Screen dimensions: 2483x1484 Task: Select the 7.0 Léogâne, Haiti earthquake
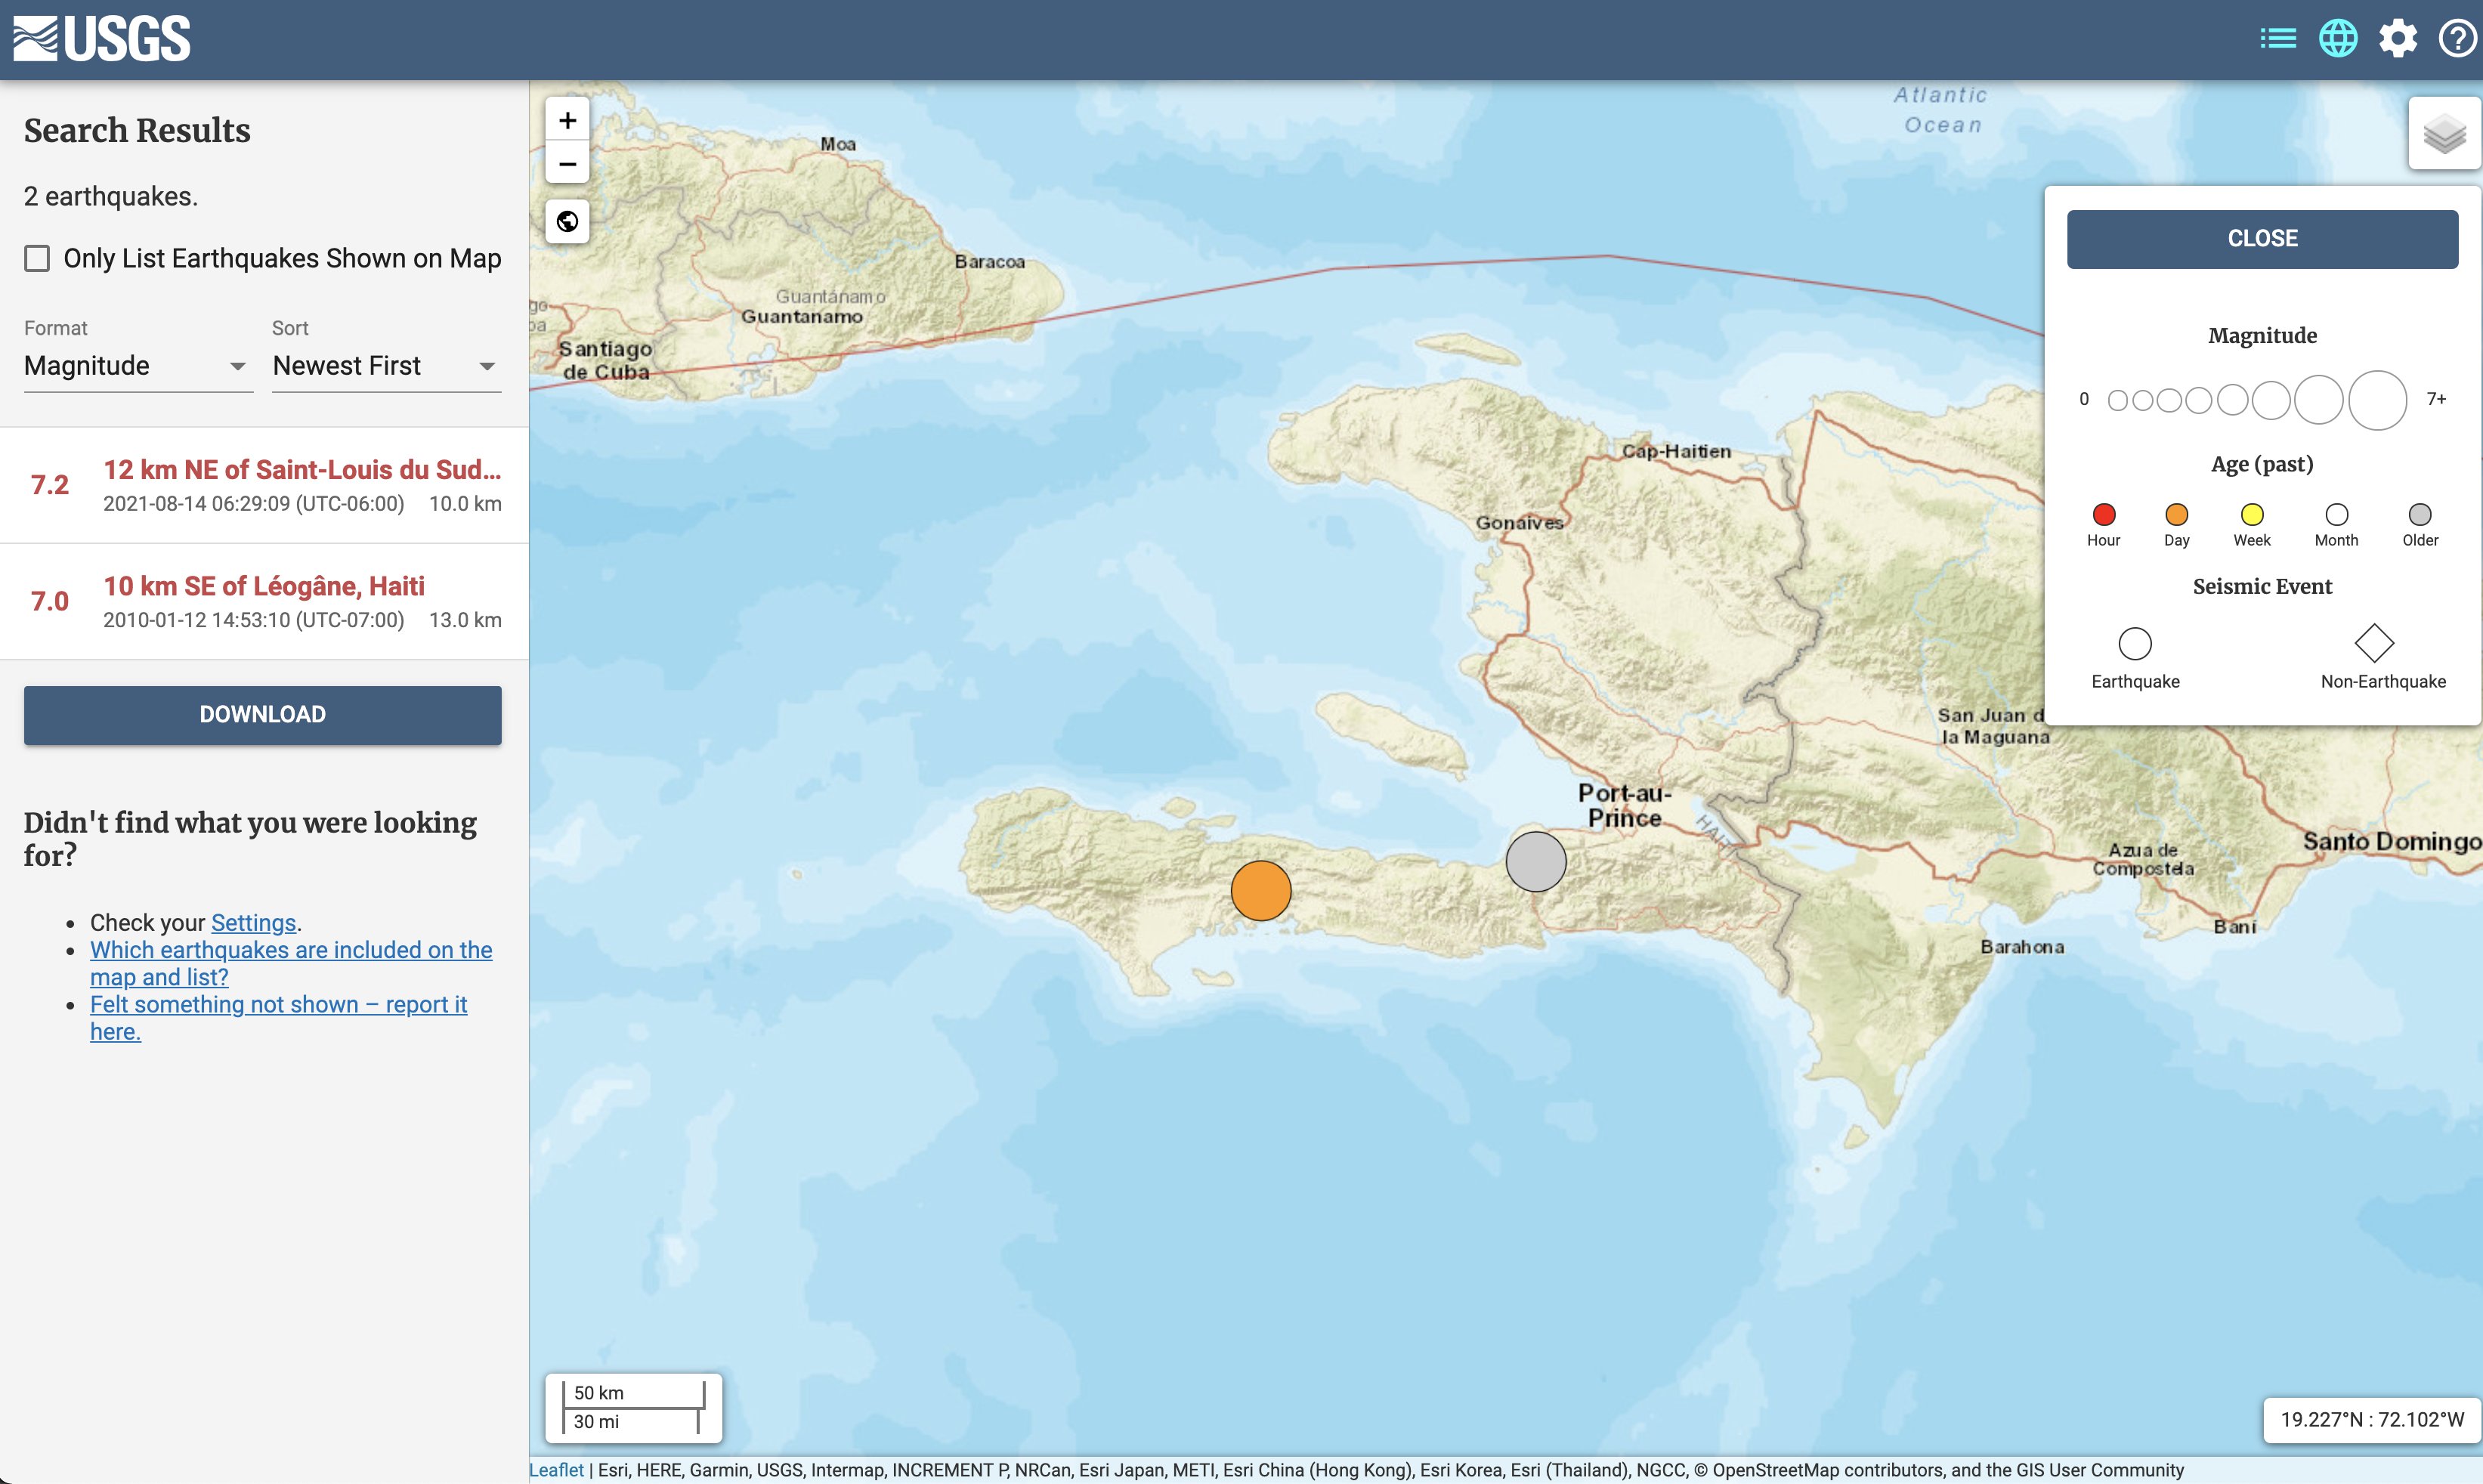(264, 601)
